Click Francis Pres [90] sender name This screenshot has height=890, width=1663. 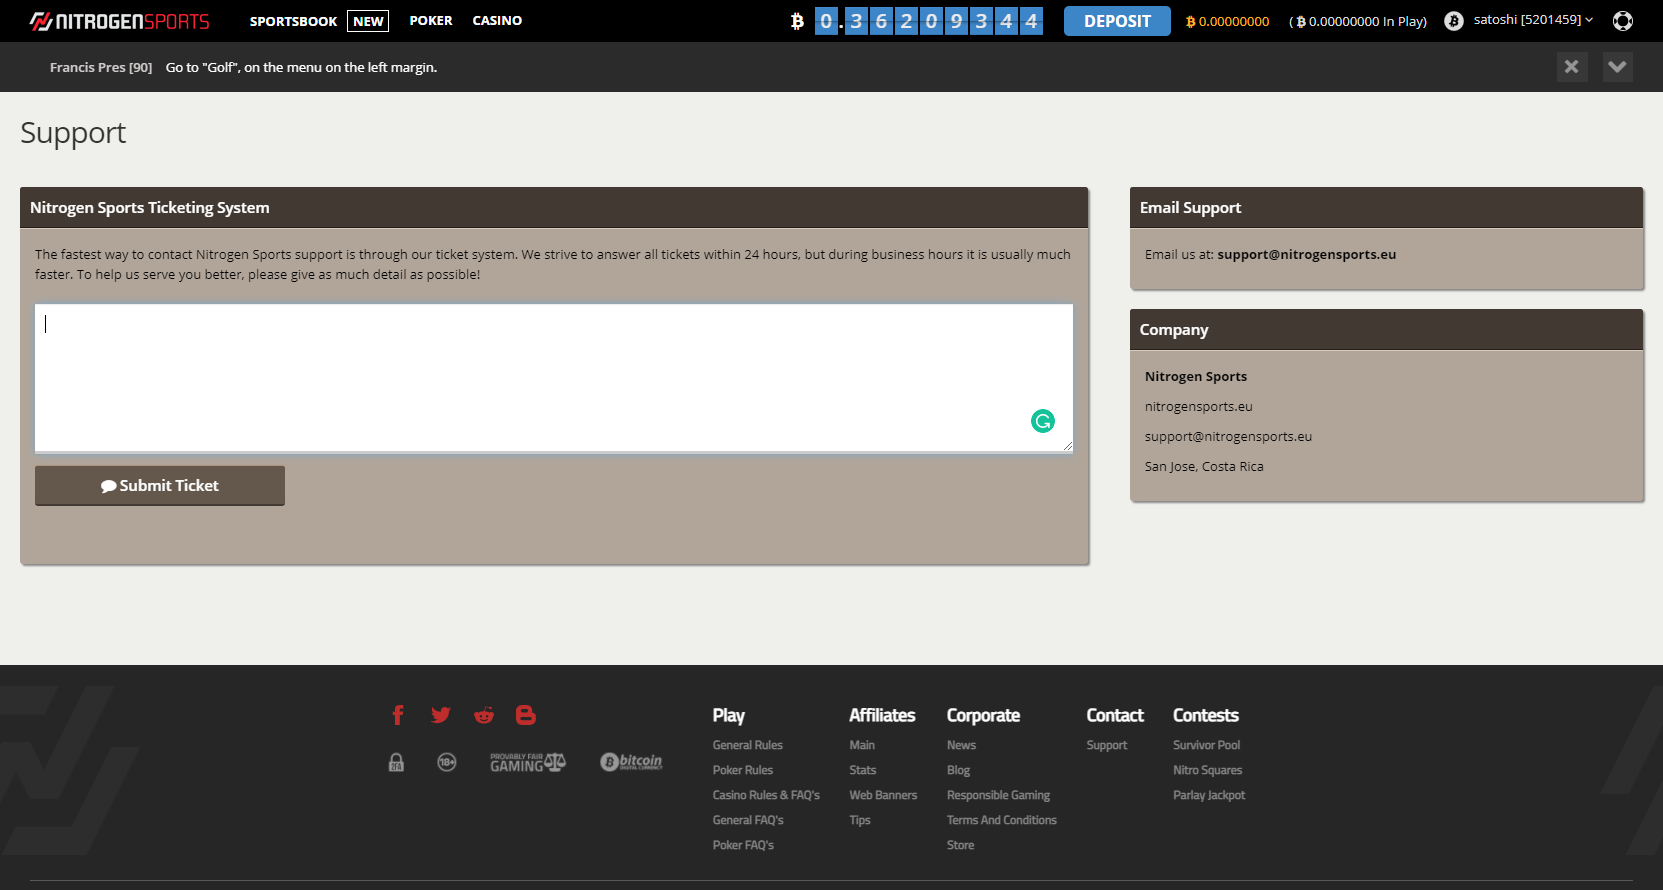point(101,67)
